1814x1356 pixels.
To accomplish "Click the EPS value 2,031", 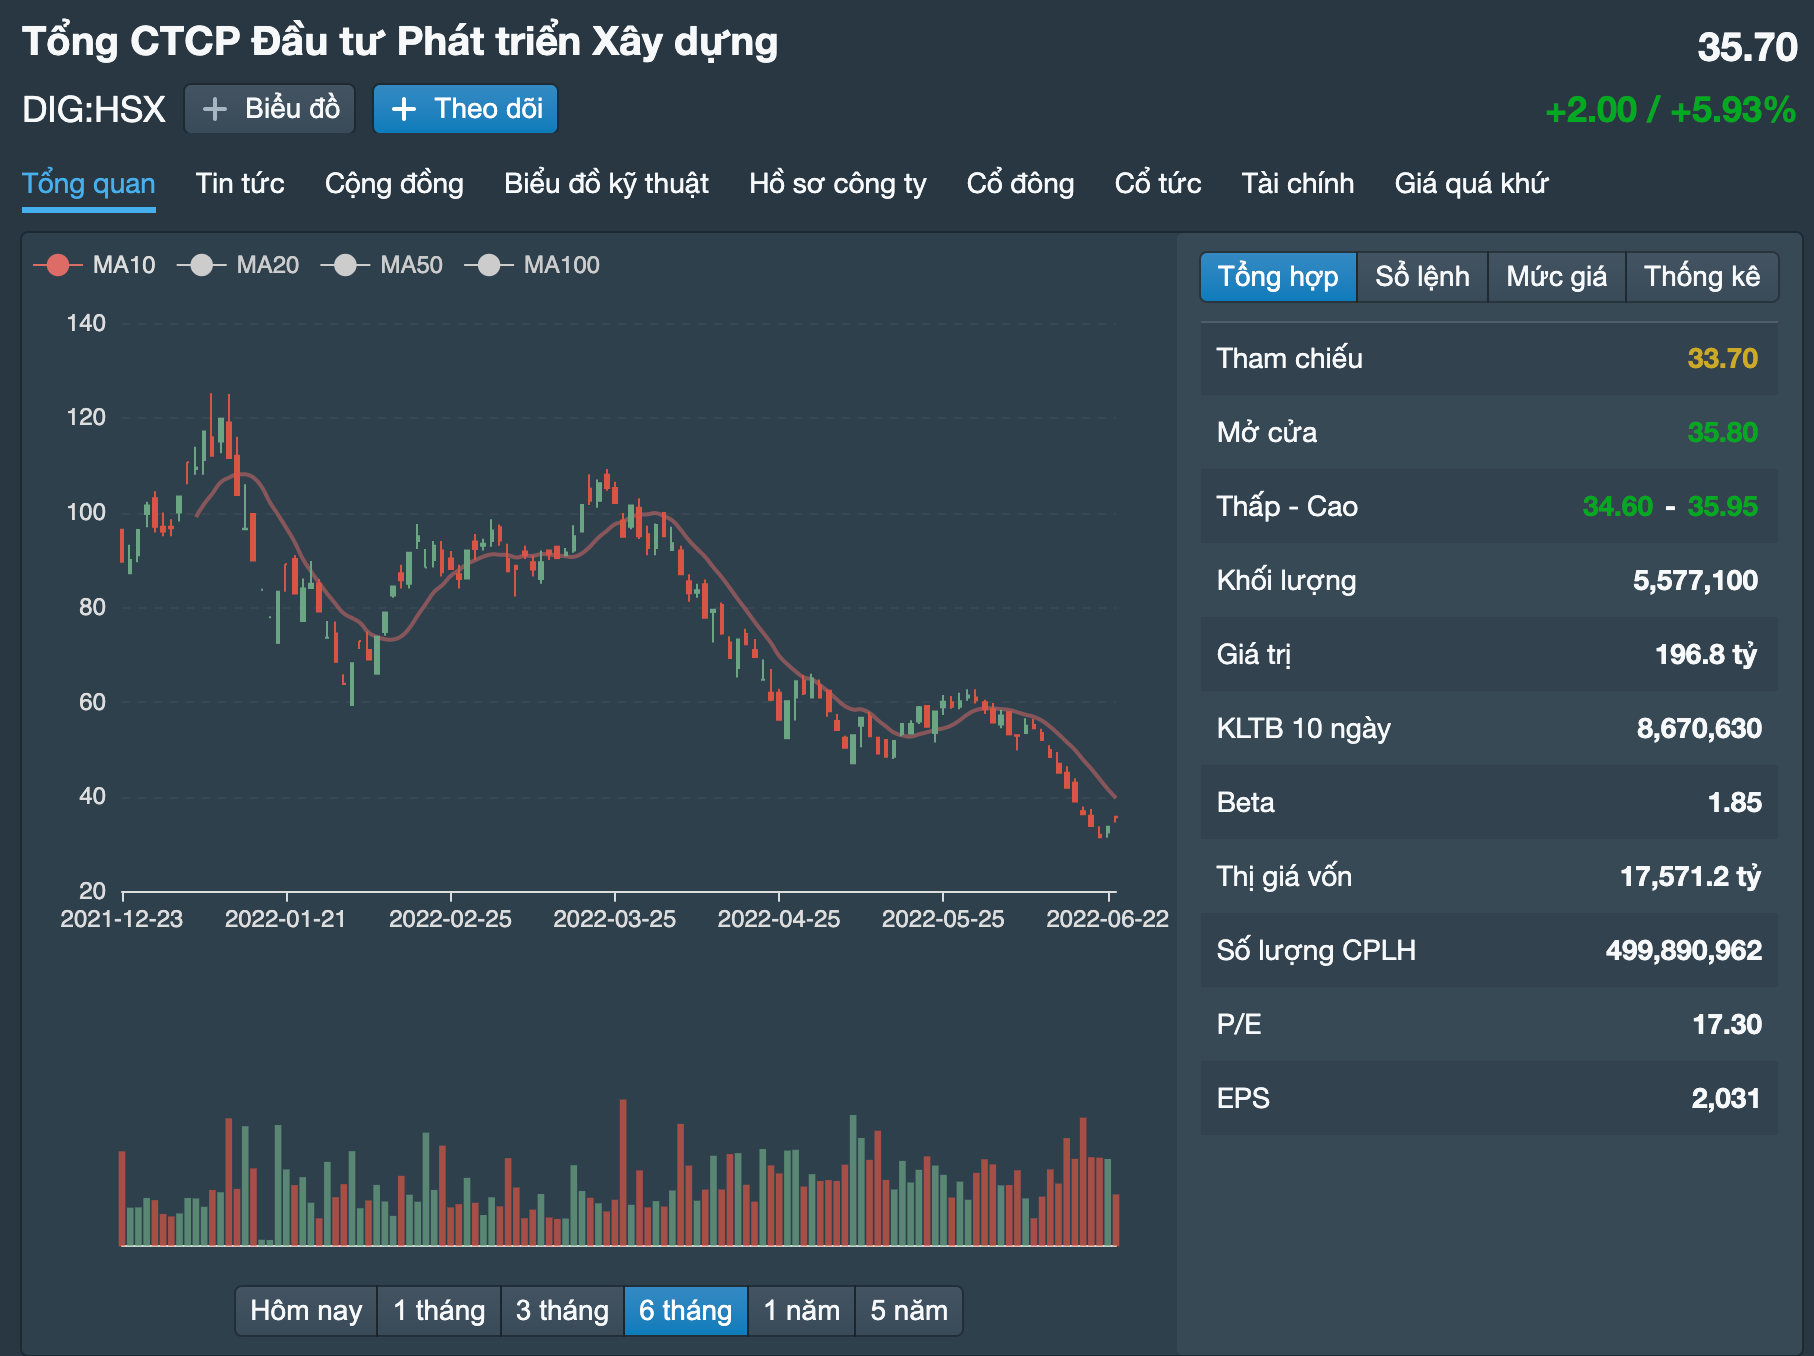I will (x=1726, y=1098).
